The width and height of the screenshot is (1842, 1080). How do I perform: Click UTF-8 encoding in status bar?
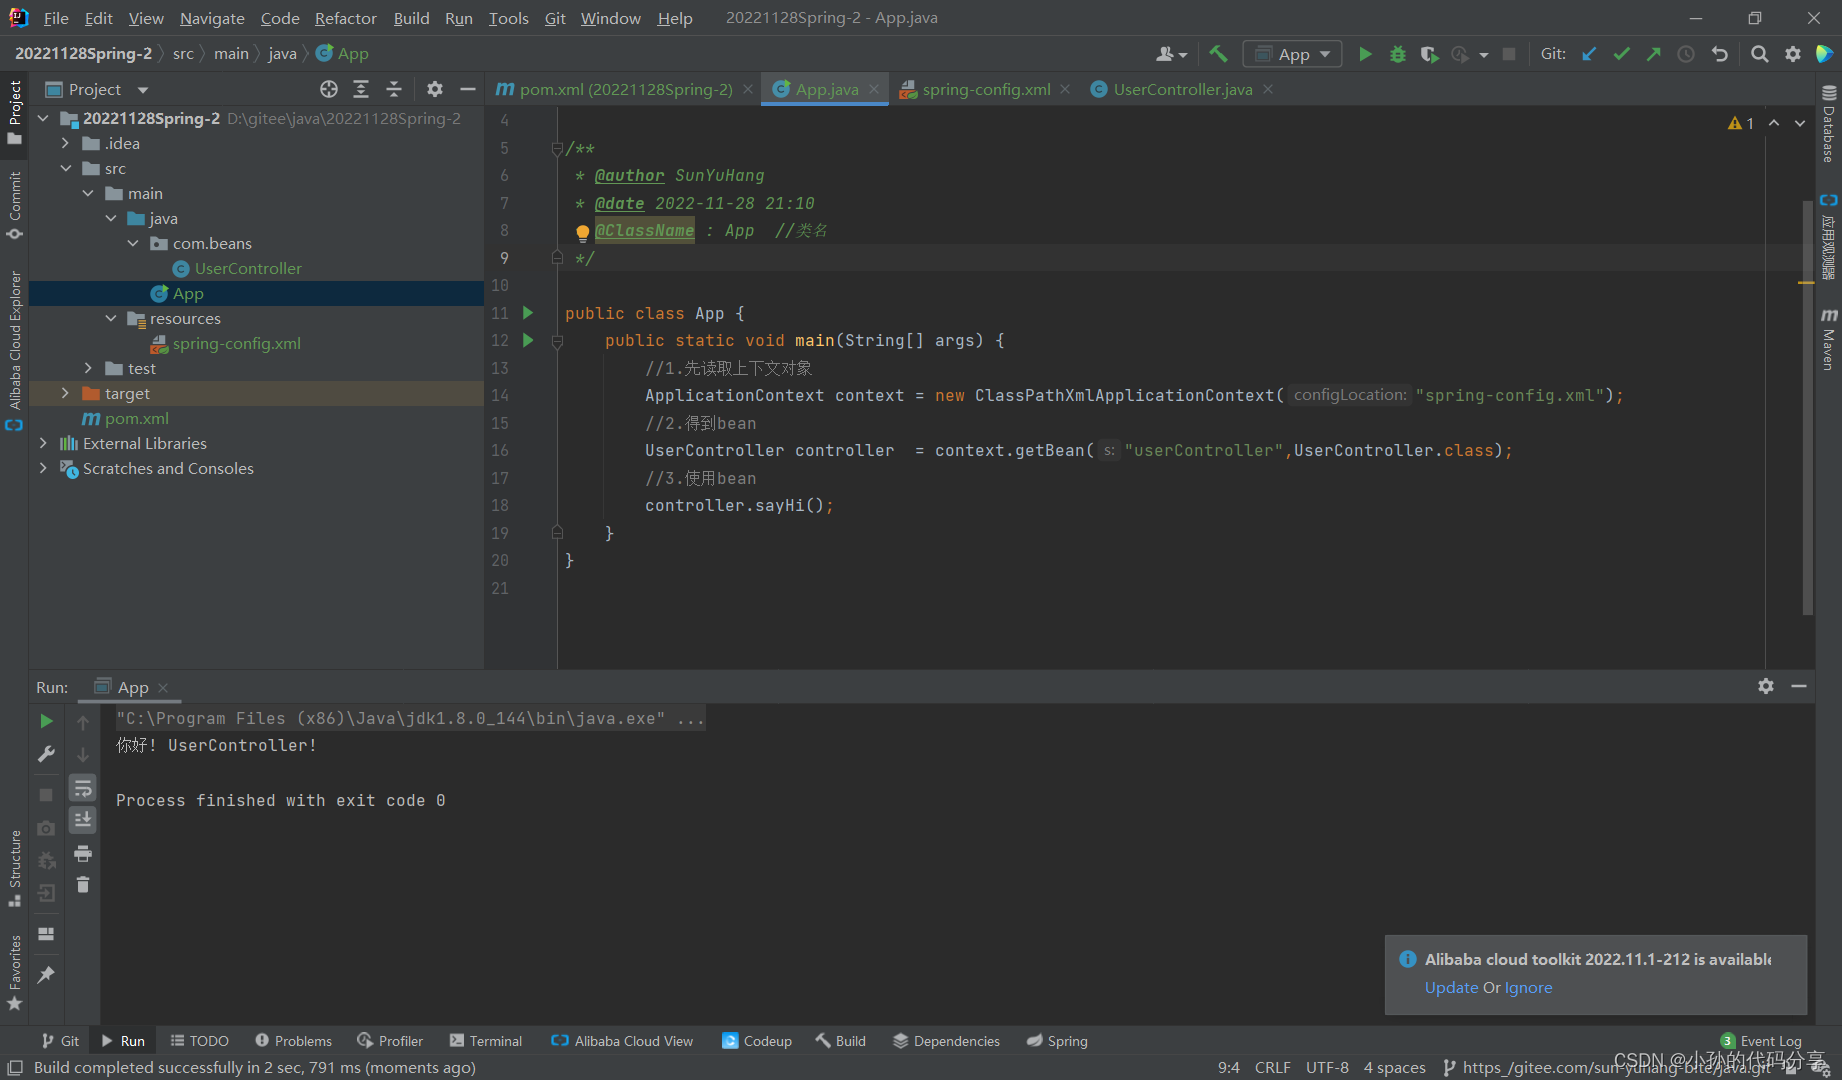[1327, 1067]
